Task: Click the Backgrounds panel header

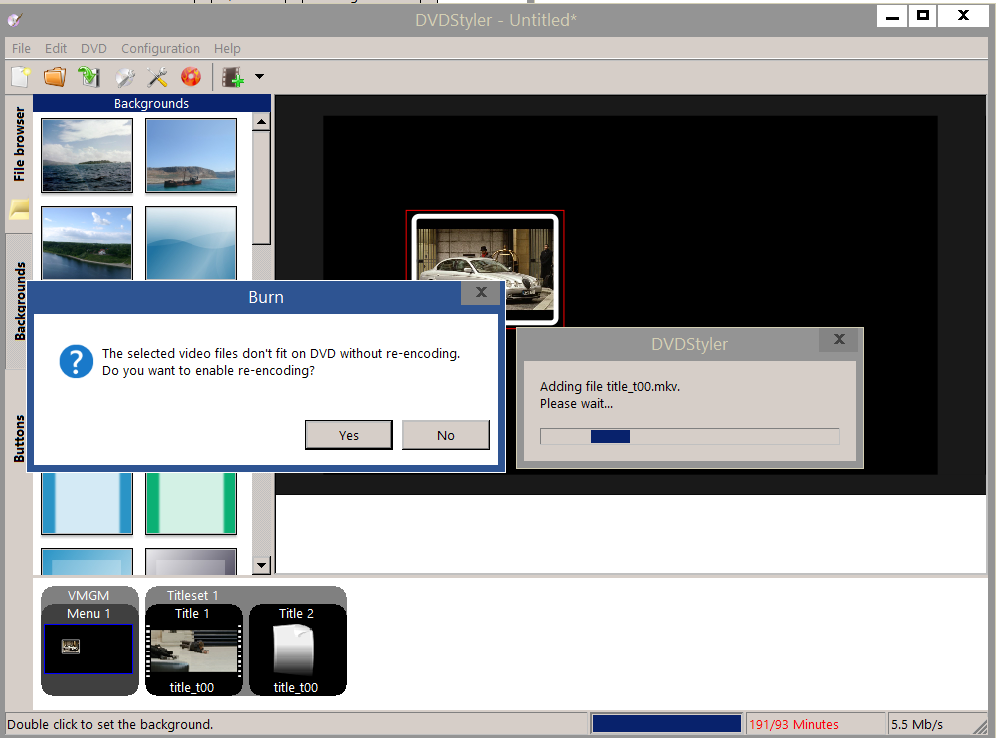Action: pos(151,104)
